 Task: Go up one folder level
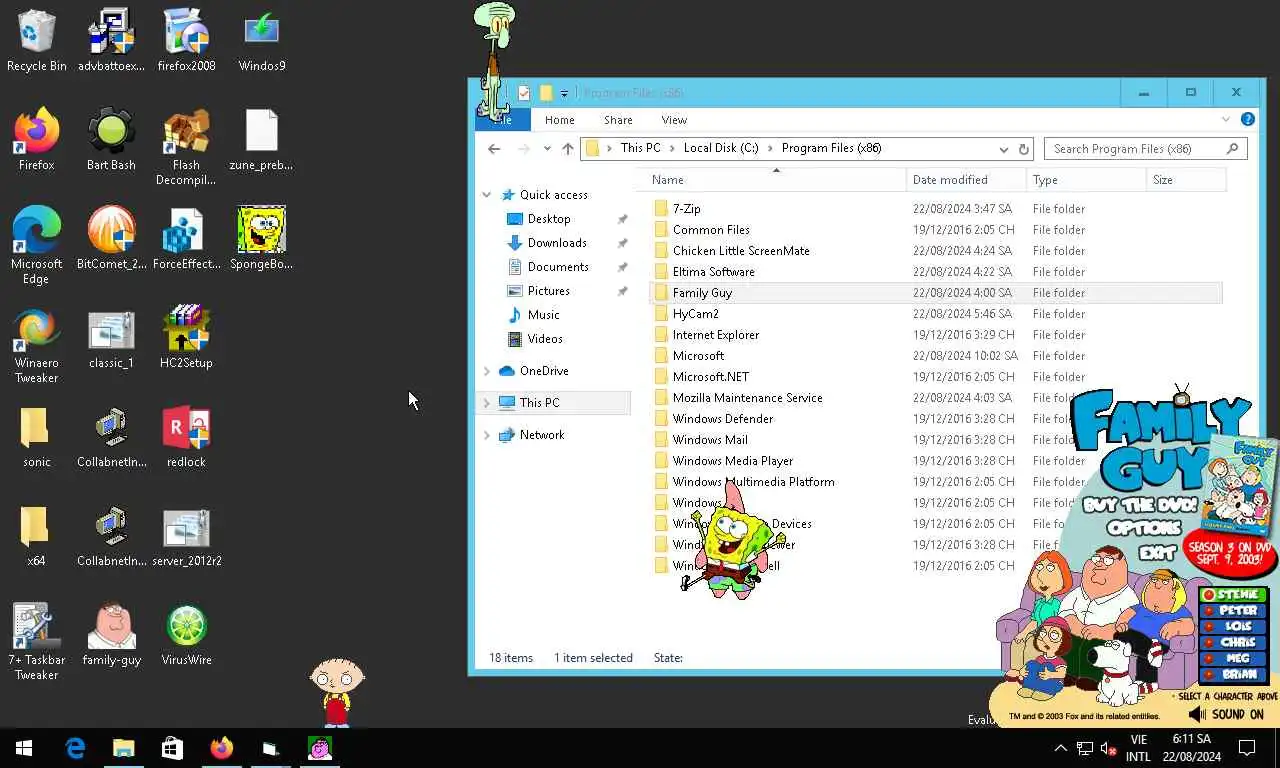tap(568, 149)
